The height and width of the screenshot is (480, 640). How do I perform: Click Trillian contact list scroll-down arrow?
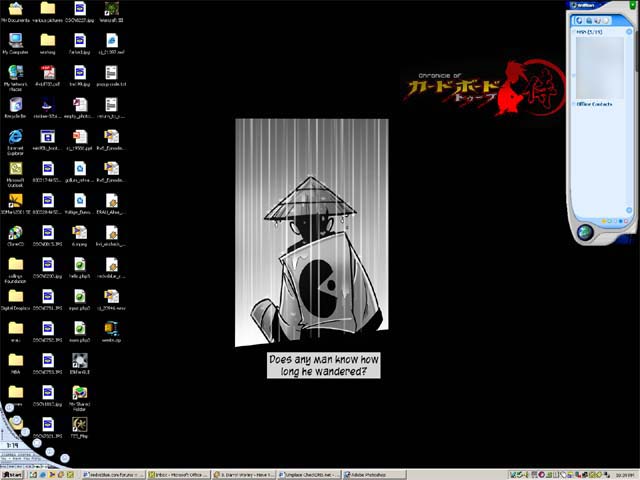click(x=629, y=210)
